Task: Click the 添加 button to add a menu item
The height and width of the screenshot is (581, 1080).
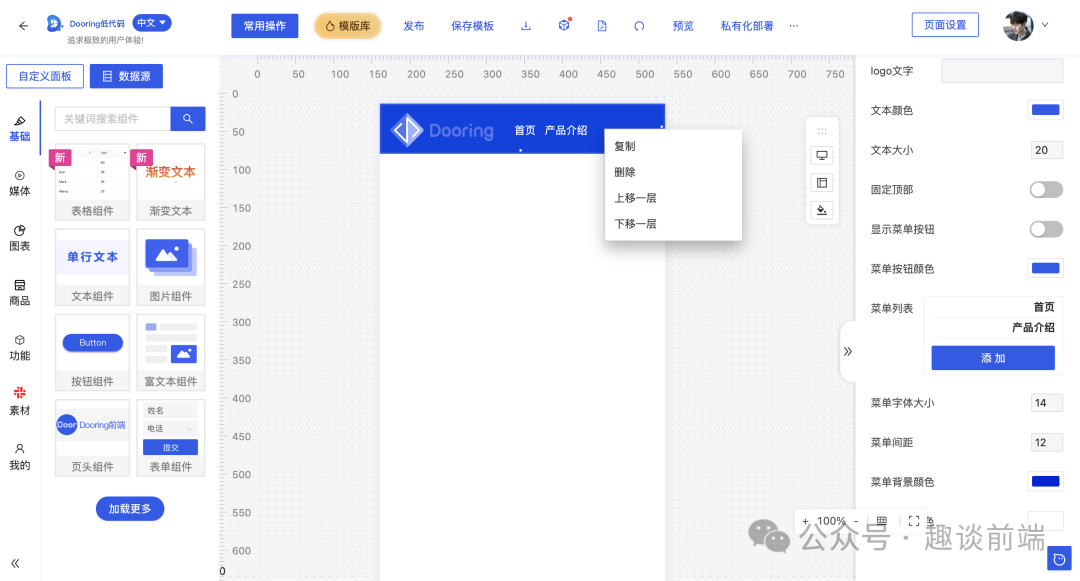Action: pos(992,357)
